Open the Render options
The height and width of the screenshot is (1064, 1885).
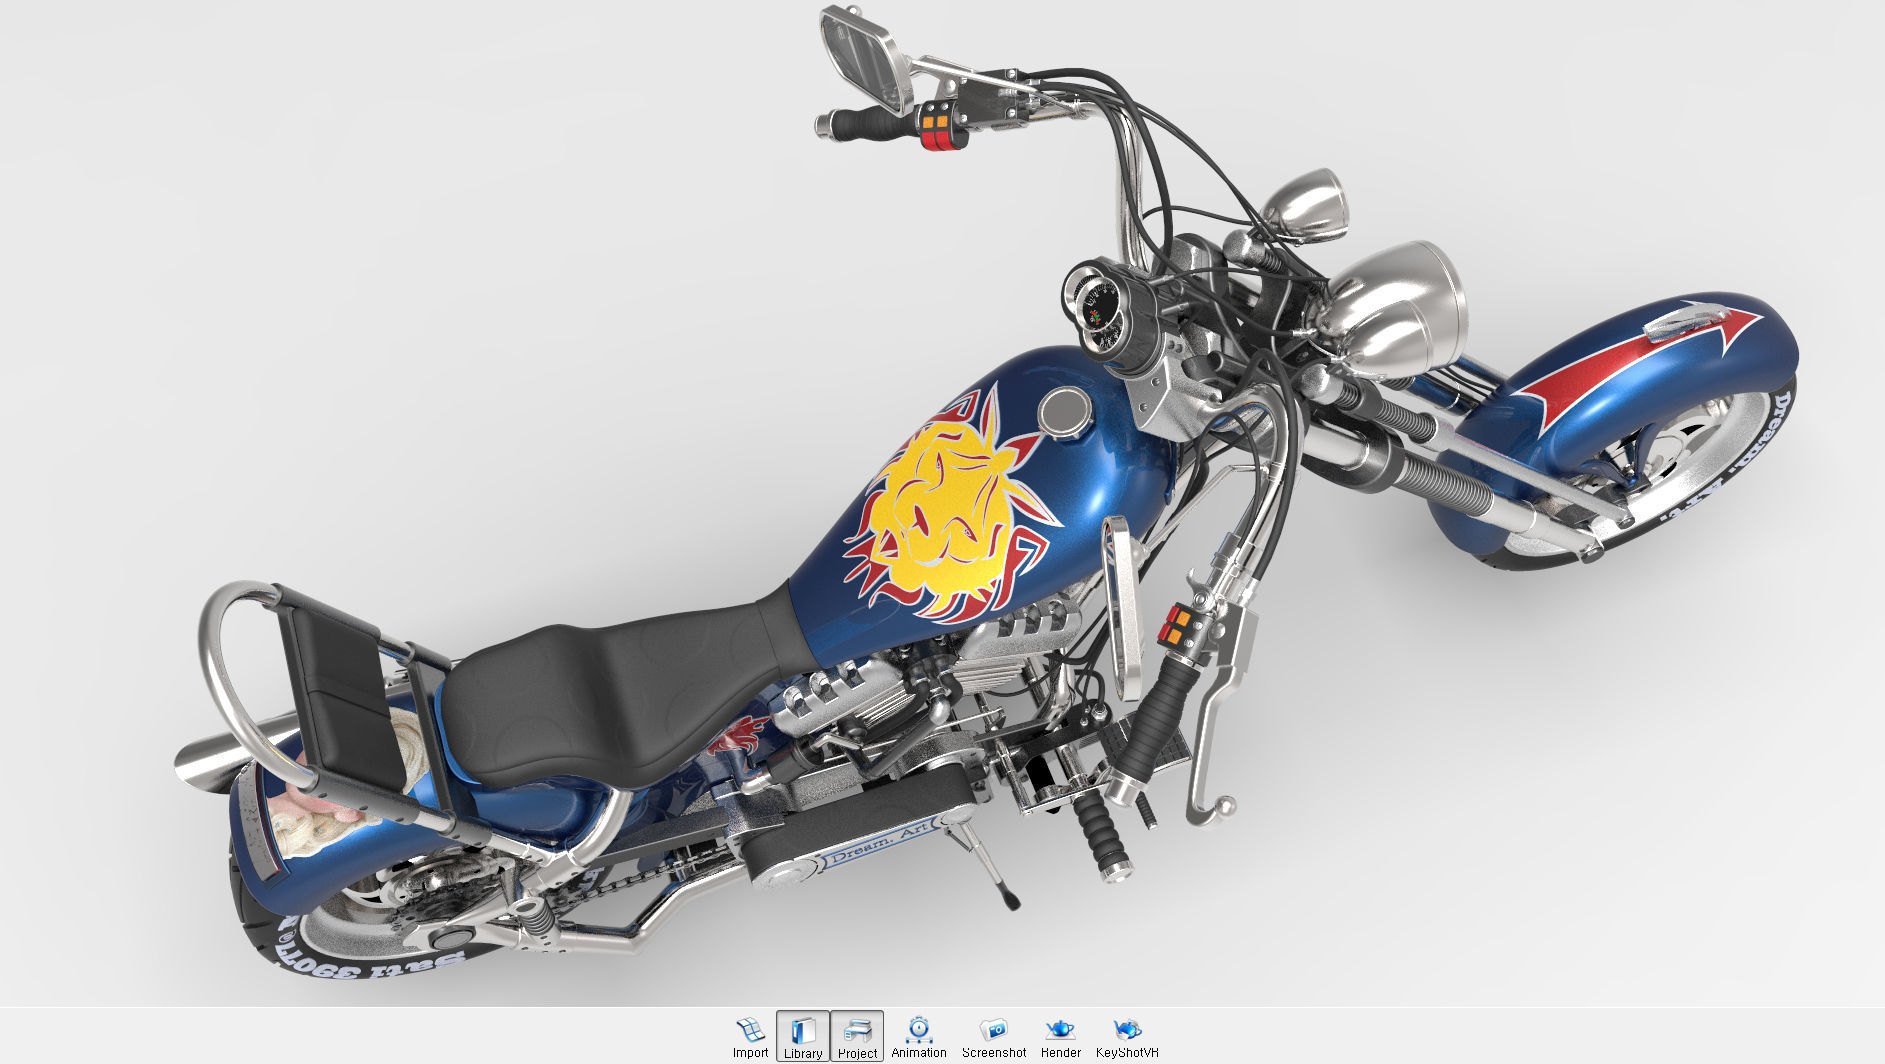(x=1060, y=1036)
